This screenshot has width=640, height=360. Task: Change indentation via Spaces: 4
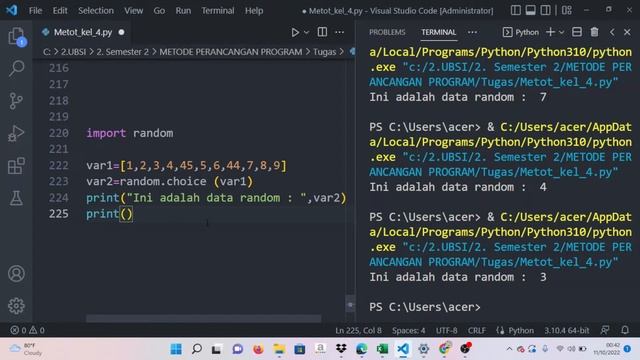(409, 330)
